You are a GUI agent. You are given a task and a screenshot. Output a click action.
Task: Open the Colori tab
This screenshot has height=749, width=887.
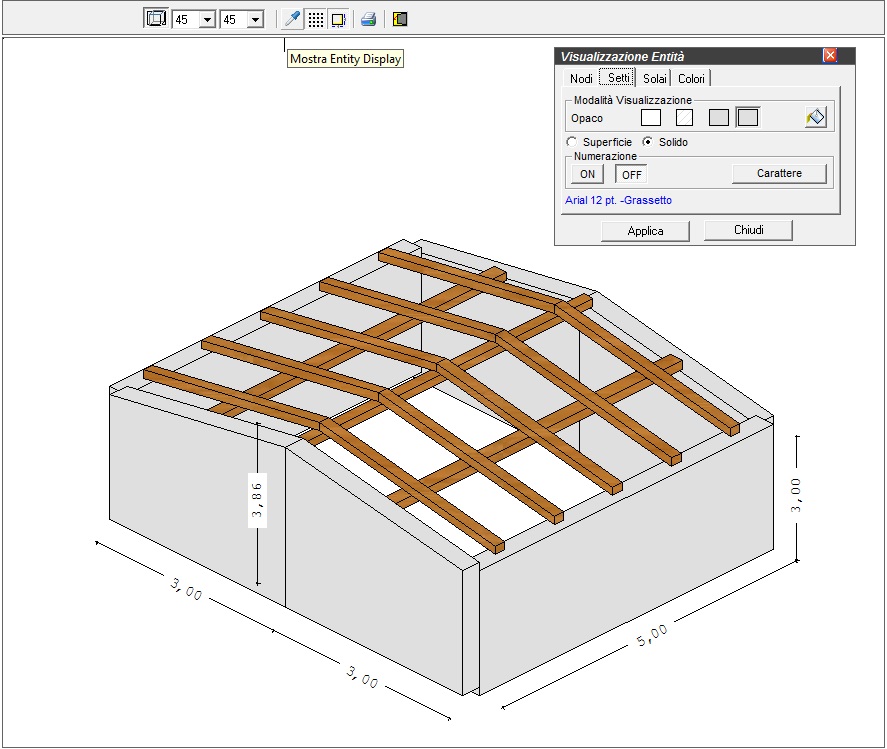point(691,79)
